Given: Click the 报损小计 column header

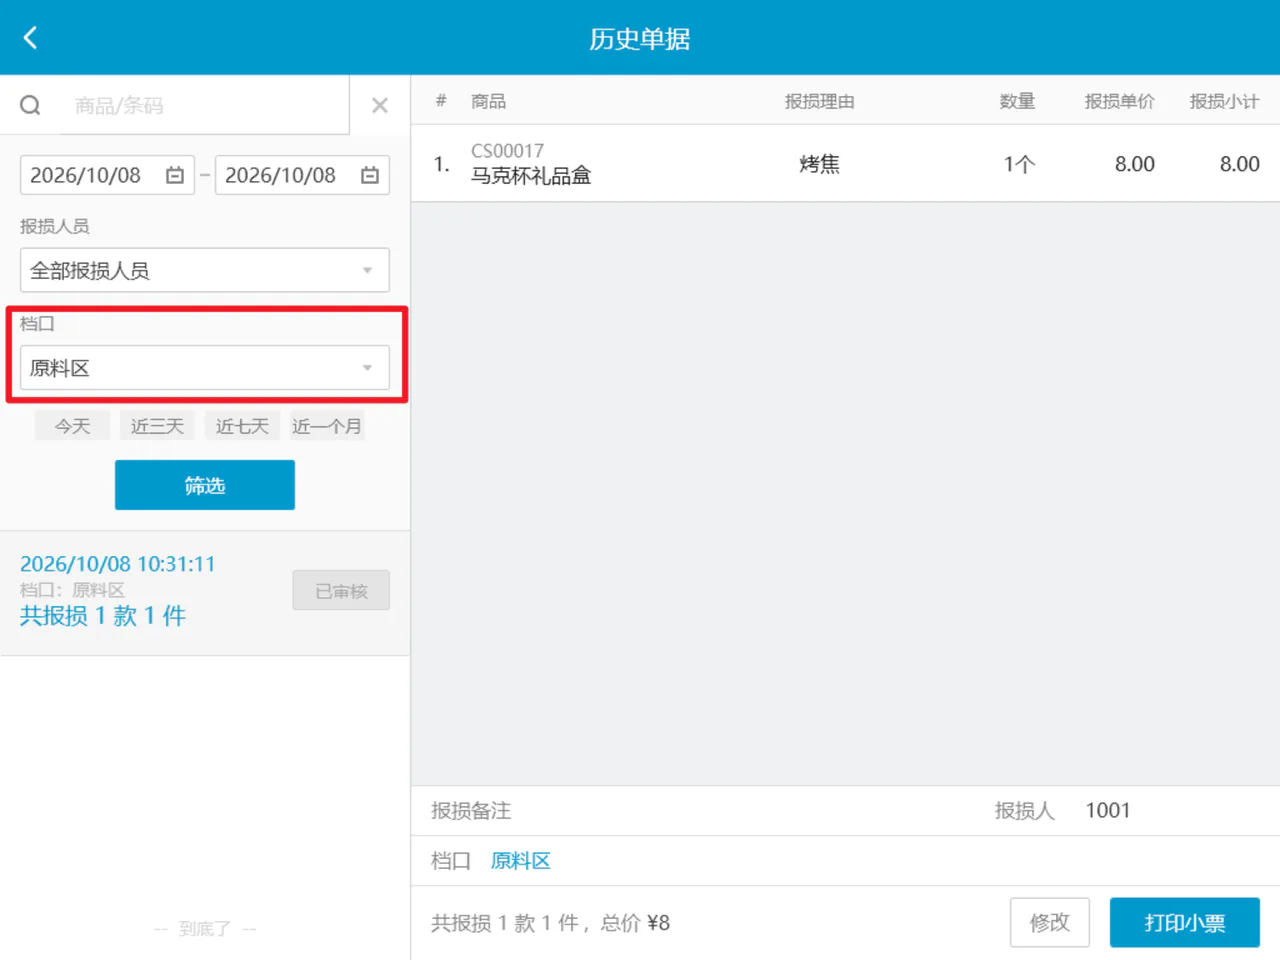Looking at the screenshot, I should [1224, 101].
